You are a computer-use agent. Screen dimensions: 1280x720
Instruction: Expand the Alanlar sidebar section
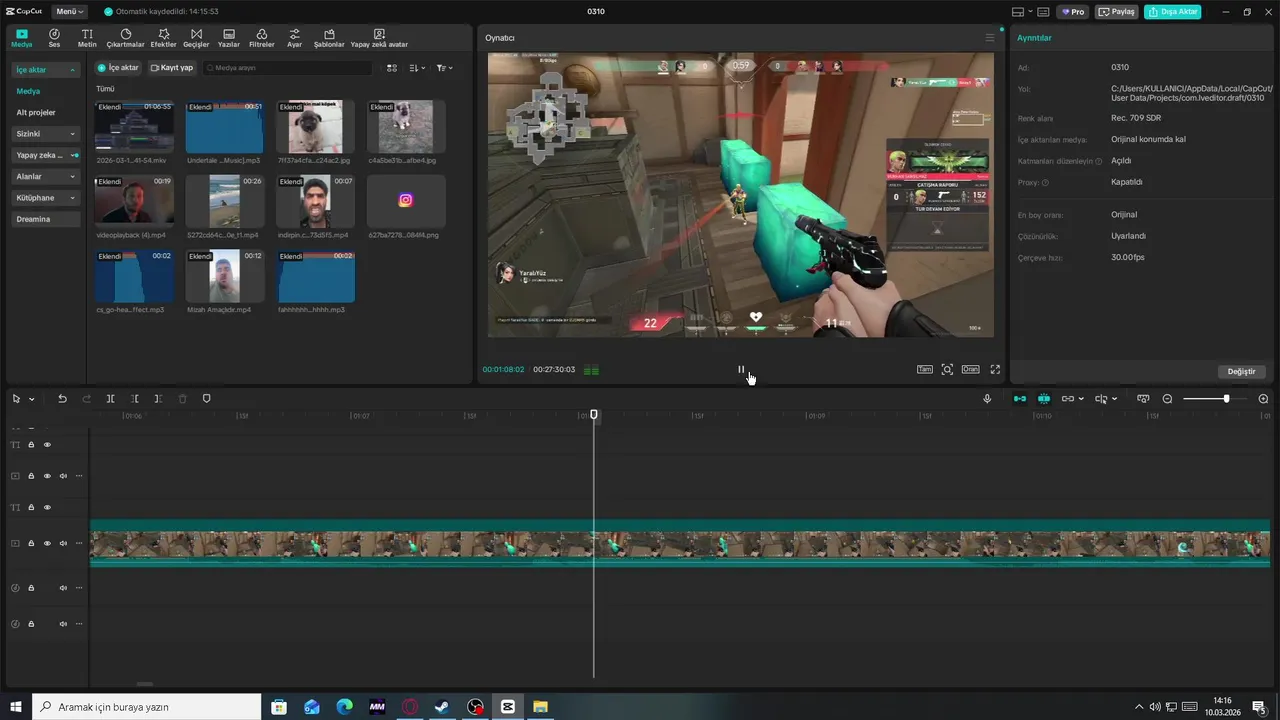tap(45, 176)
